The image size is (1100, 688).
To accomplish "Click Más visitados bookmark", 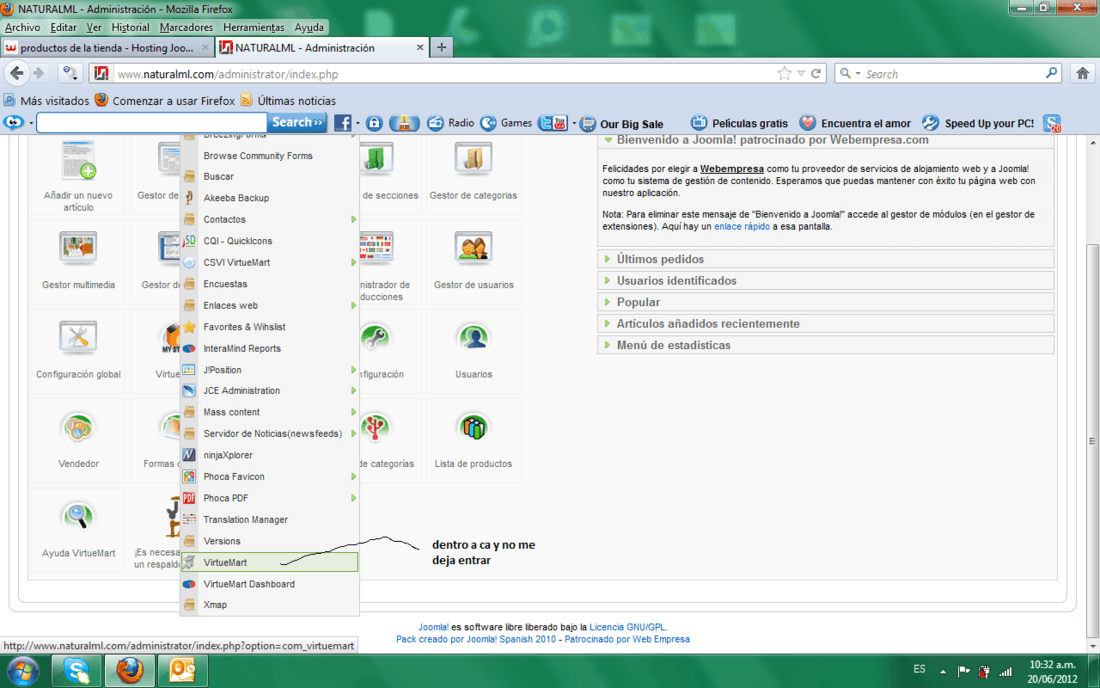I will pyautogui.click(x=47, y=100).
